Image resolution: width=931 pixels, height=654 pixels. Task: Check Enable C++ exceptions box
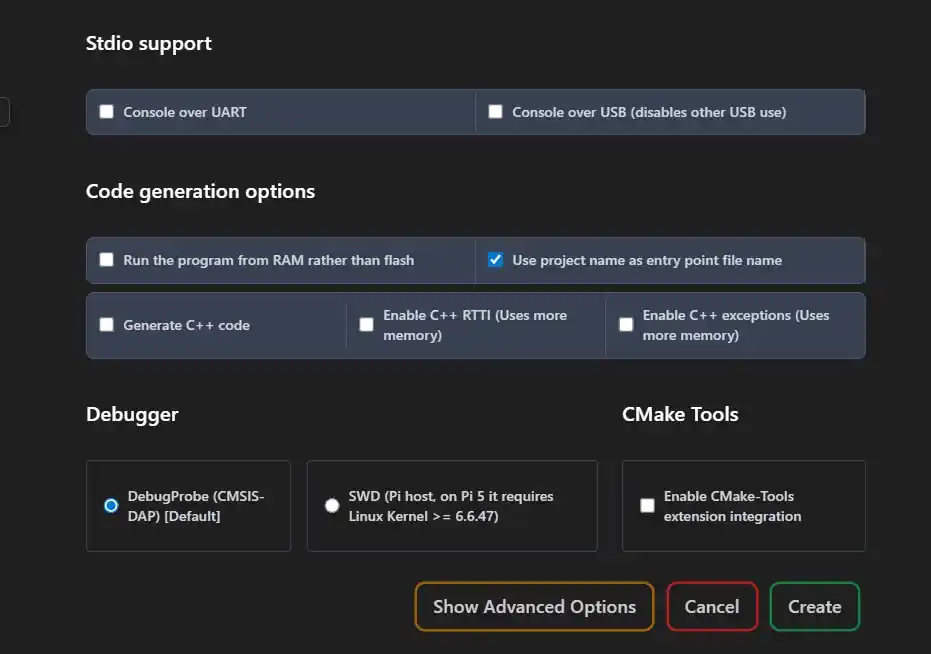click(626, 325)
